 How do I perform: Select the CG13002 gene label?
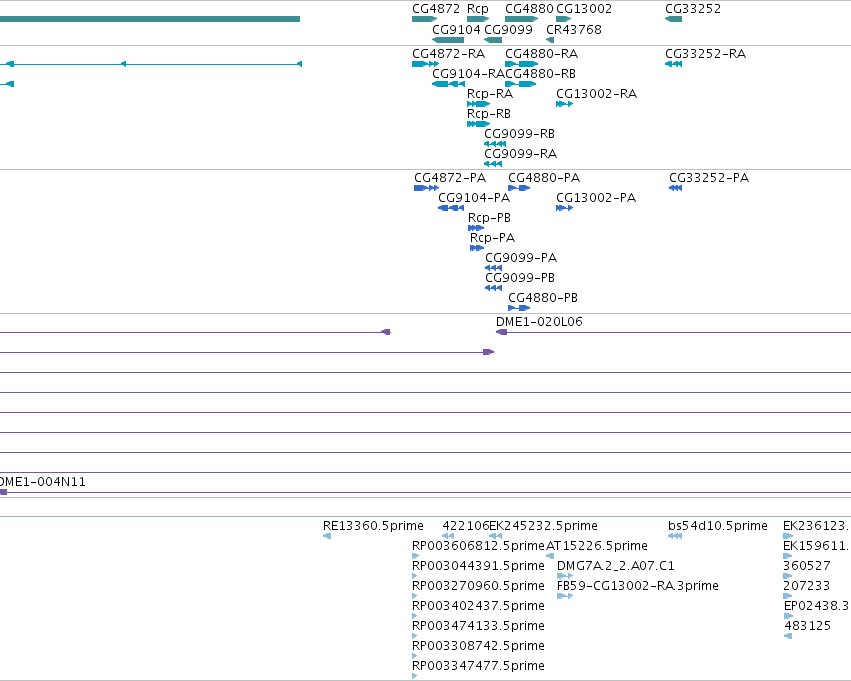584,9
